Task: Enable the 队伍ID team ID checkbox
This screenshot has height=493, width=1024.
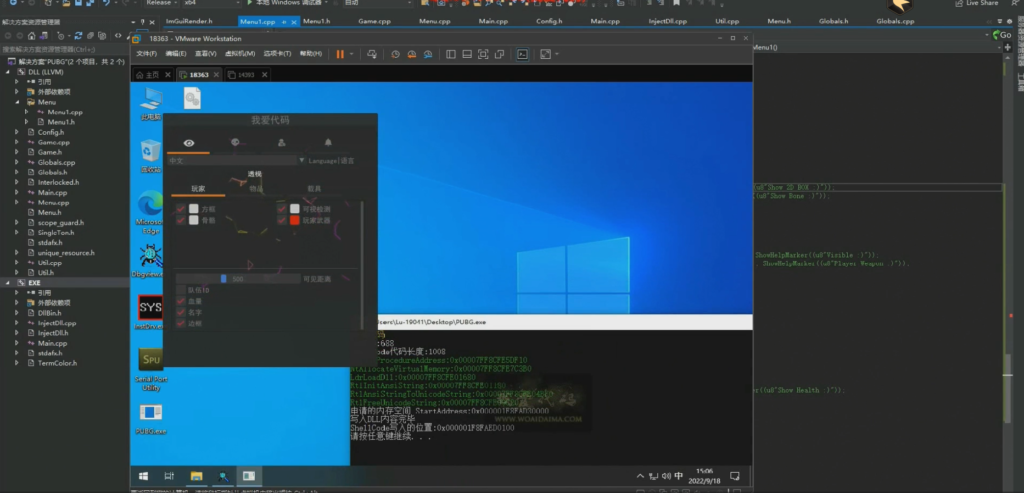Action: click(x=181, y=290)
